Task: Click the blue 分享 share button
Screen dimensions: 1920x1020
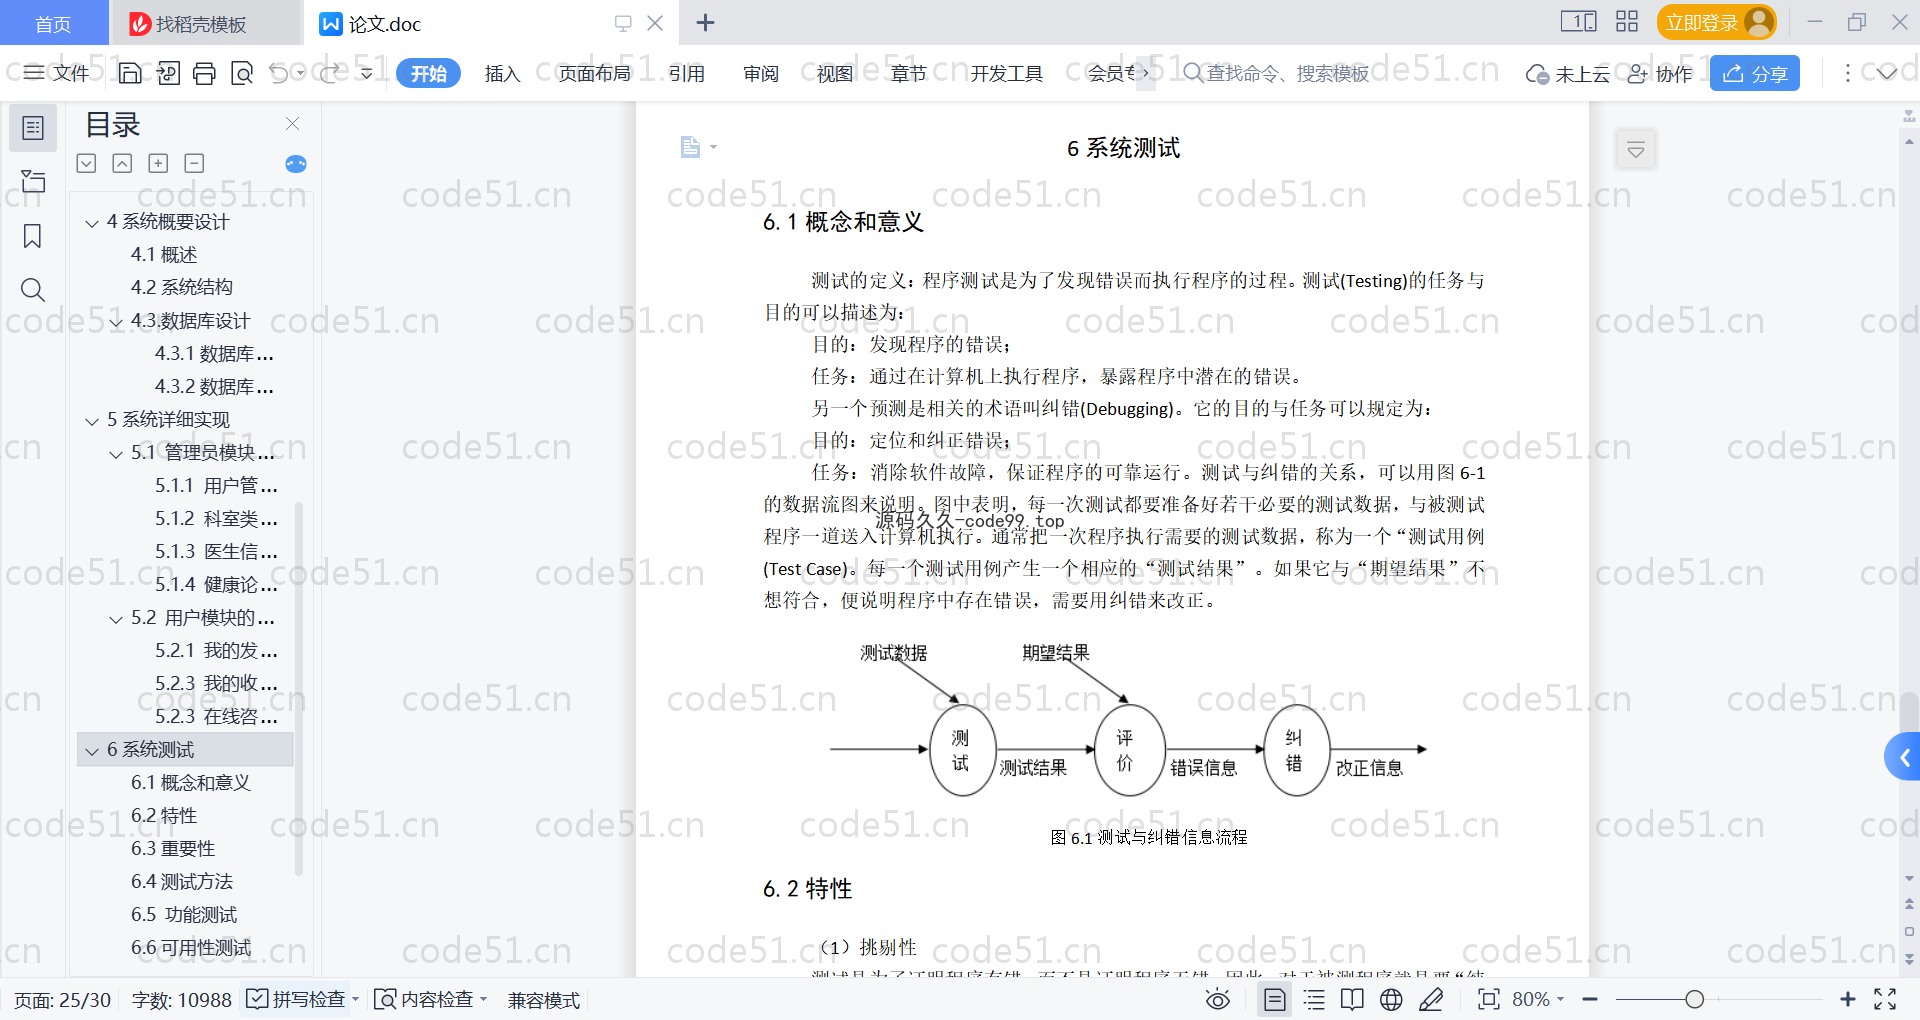Action: (1754, 73)
